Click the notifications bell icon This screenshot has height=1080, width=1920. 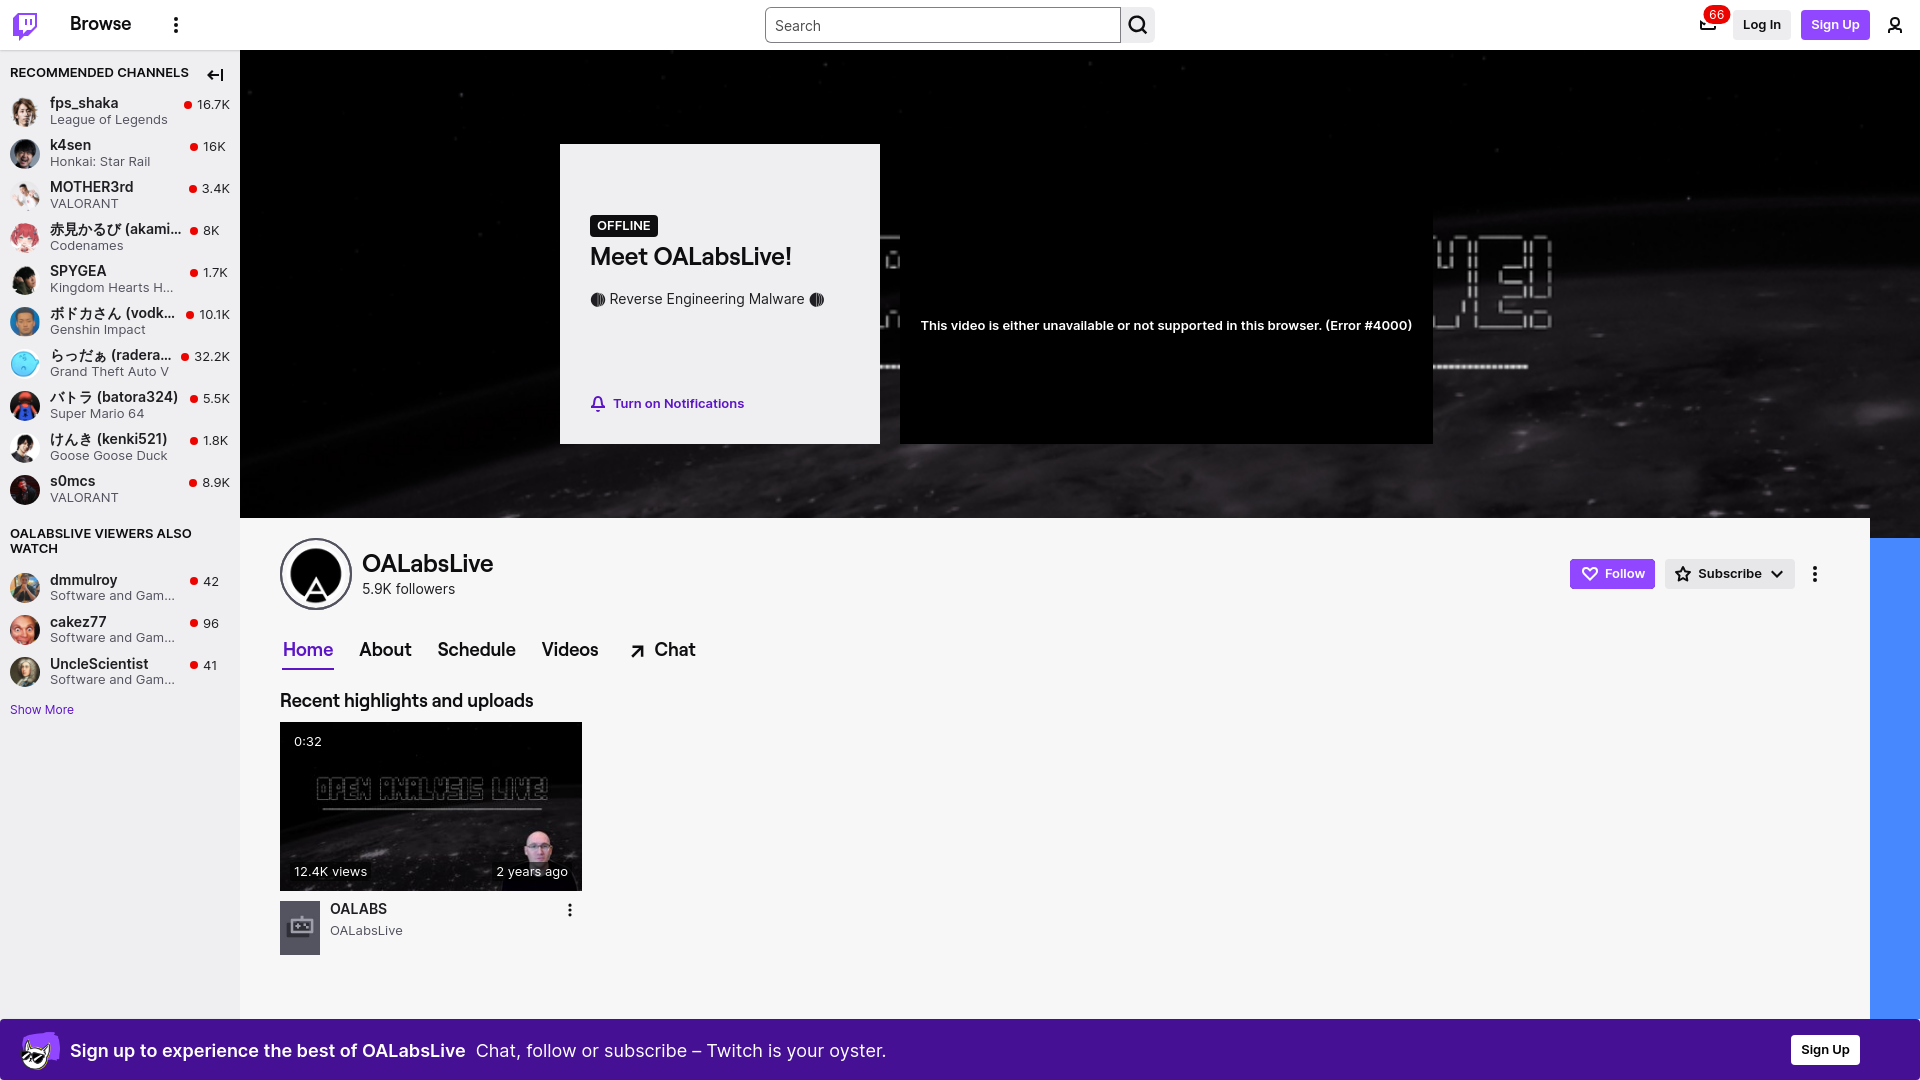click(x=597, y=404)
